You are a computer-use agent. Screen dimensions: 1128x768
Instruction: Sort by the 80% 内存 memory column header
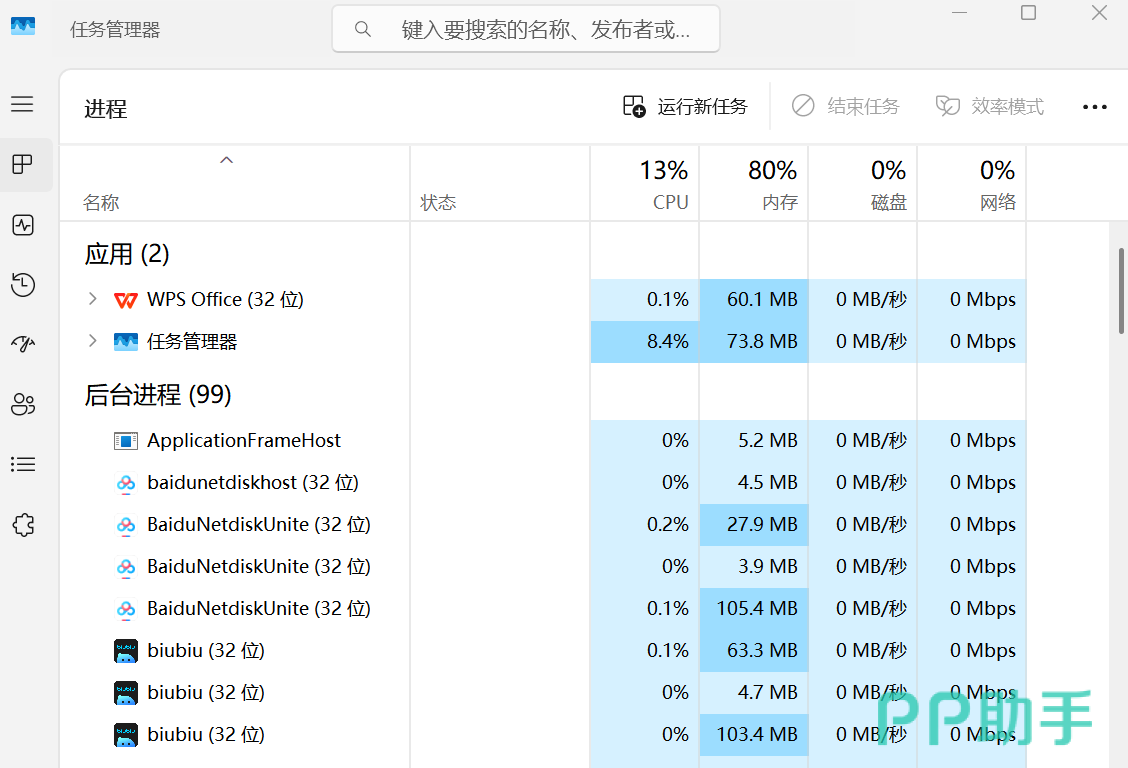753,184
